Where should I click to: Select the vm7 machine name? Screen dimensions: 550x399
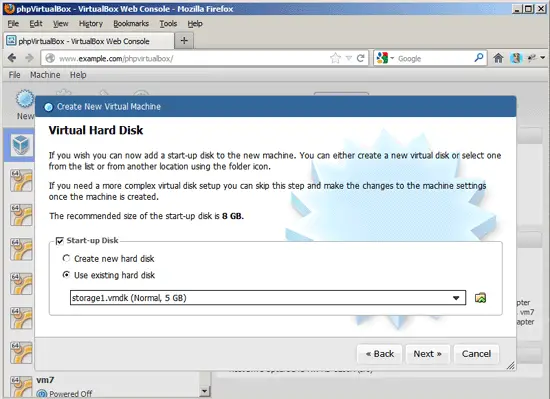coord(45,380)
